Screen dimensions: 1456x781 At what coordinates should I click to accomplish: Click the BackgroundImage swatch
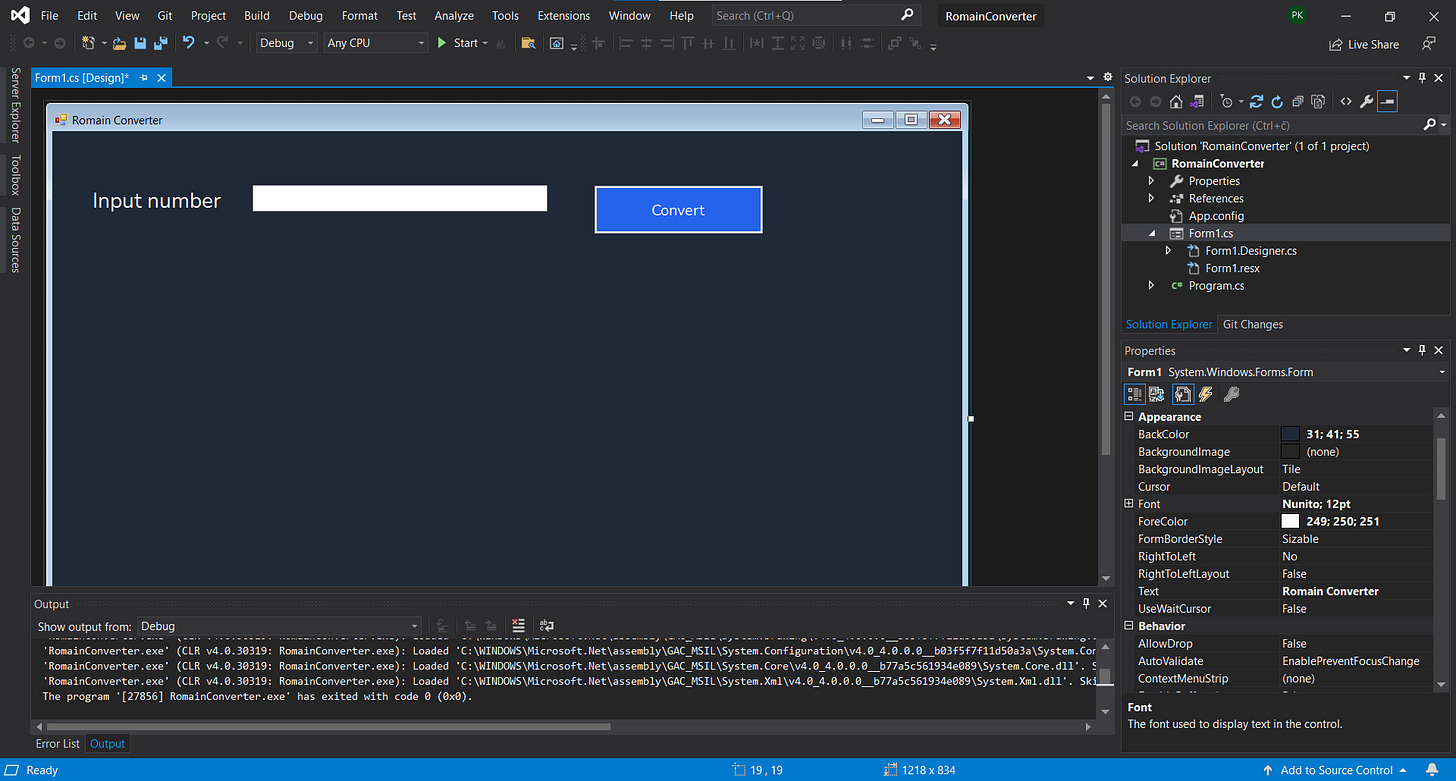pyautogui.click(x=1290, y=452)
